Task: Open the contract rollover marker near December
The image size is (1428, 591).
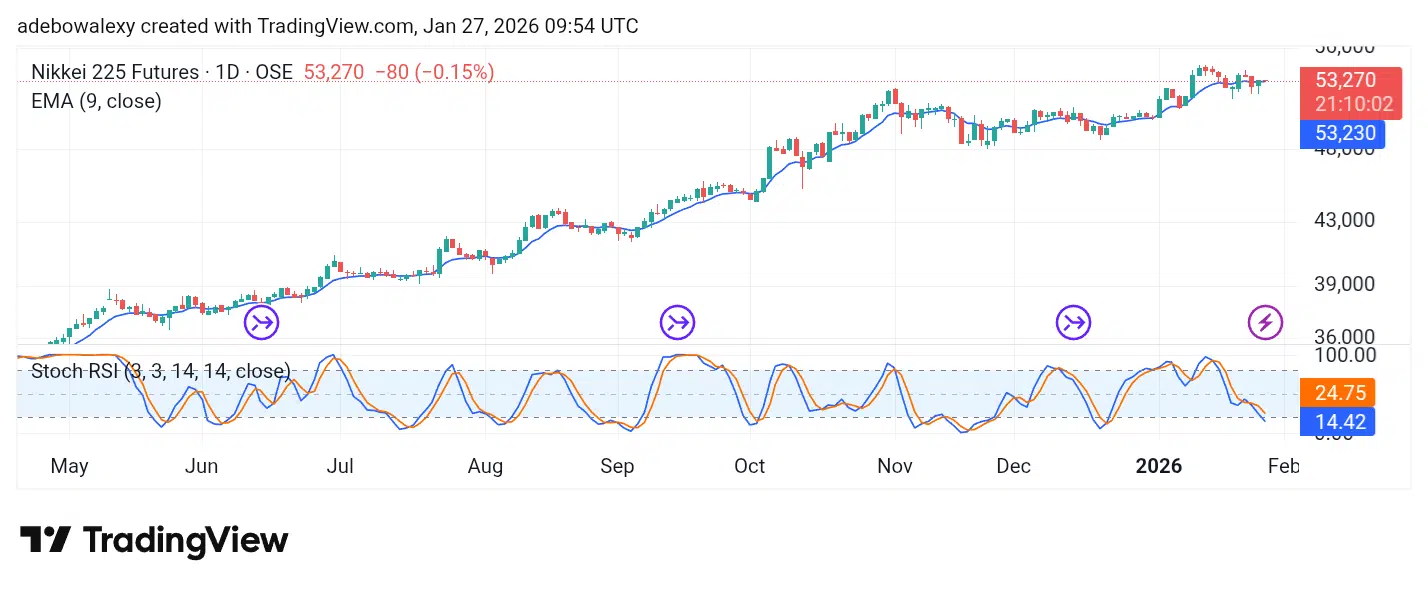Action: pos(1074,323)
